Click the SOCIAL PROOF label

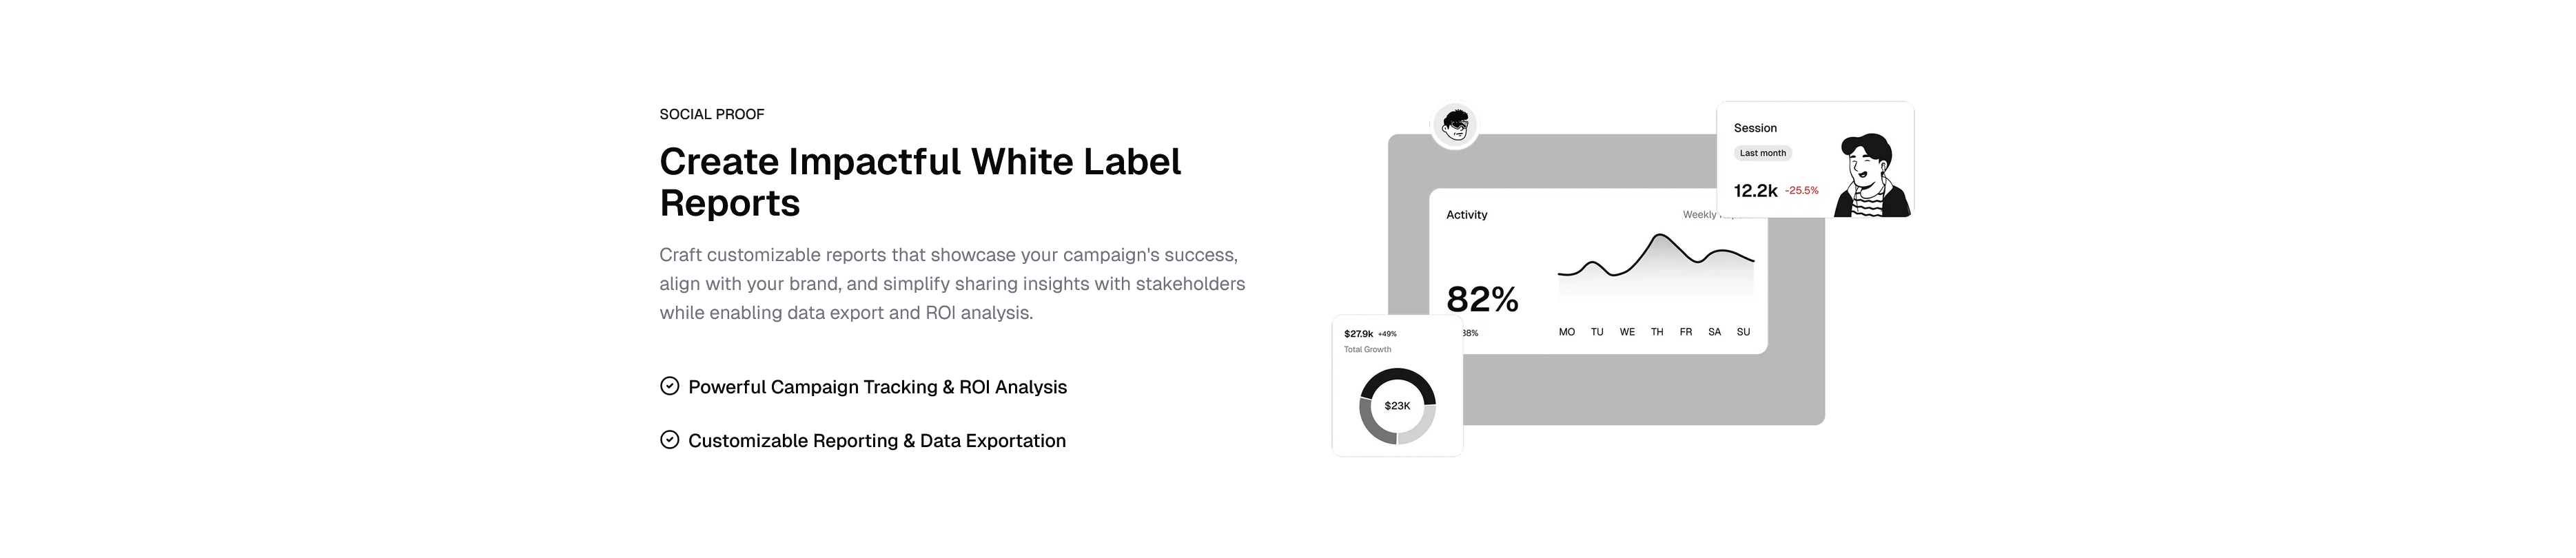tap(711, 114)
